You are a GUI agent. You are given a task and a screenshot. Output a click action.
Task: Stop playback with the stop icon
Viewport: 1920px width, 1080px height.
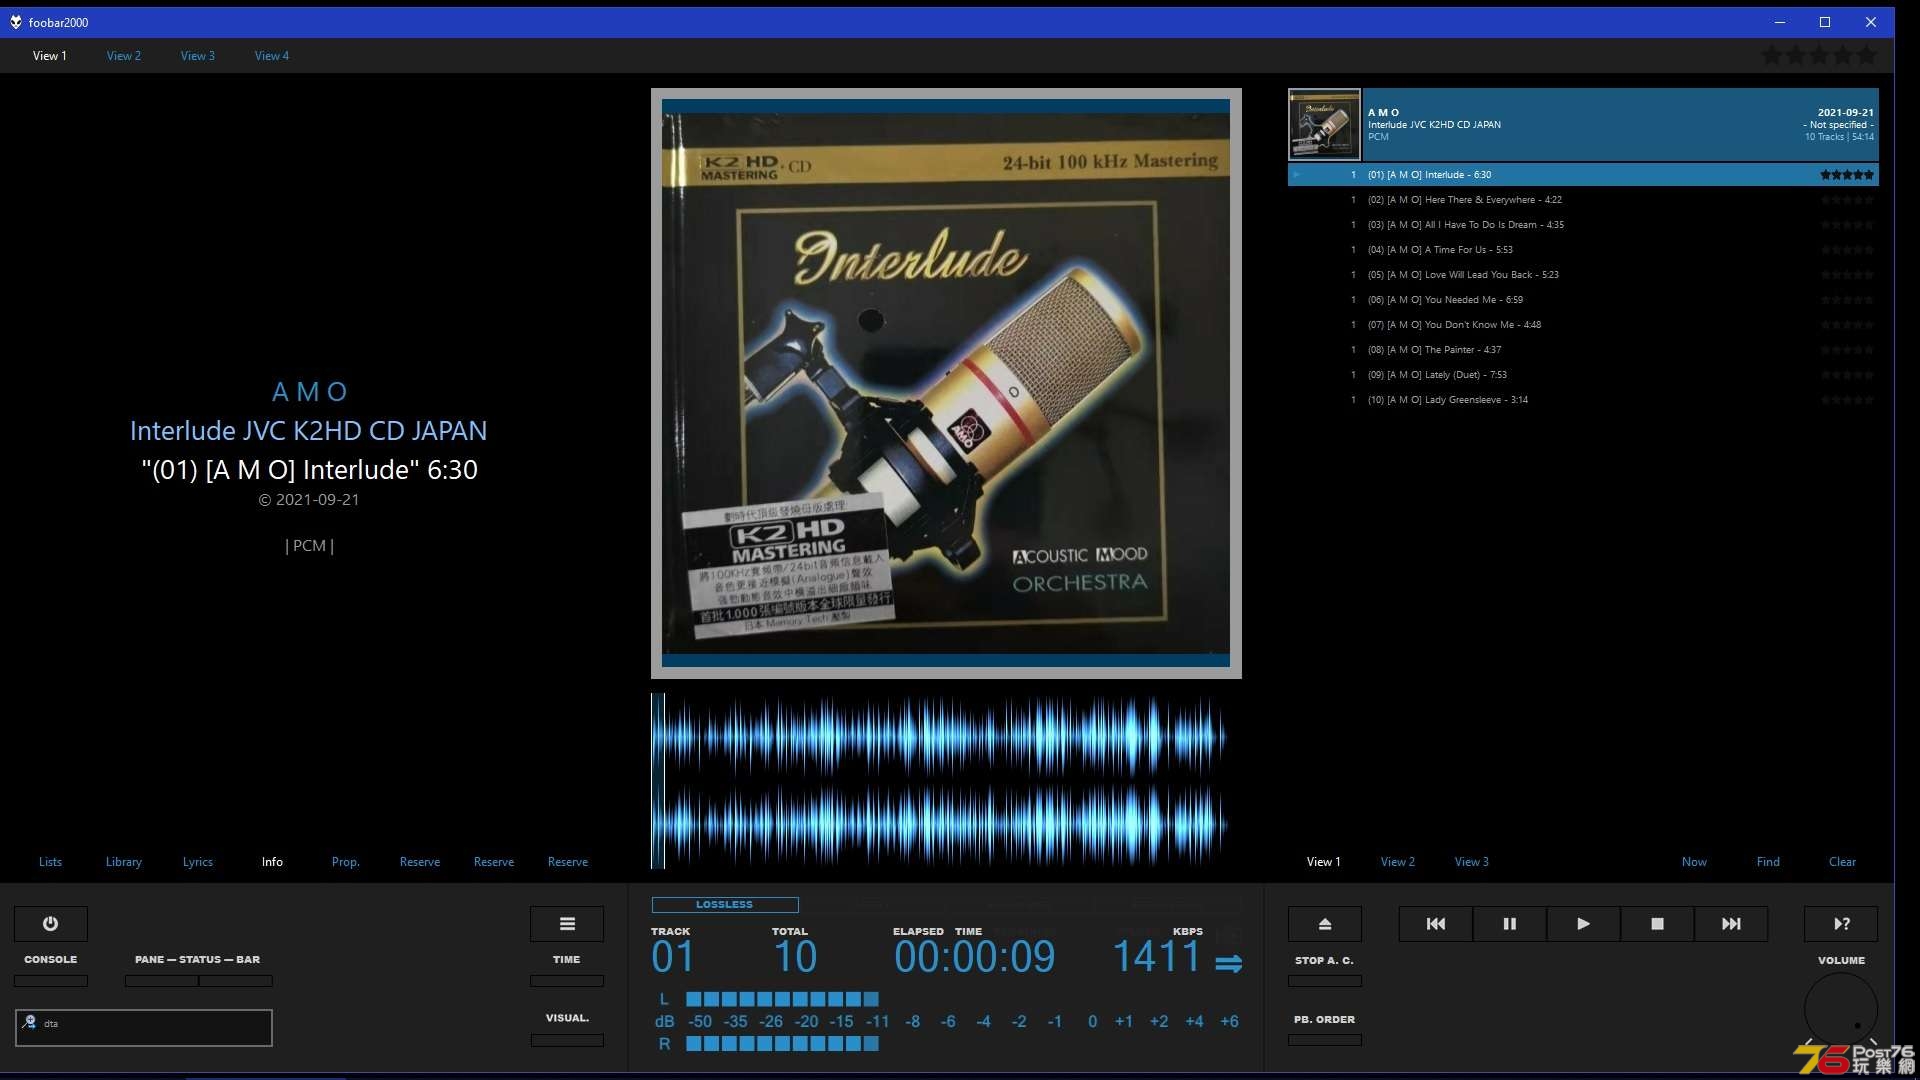click(1657, 924)
